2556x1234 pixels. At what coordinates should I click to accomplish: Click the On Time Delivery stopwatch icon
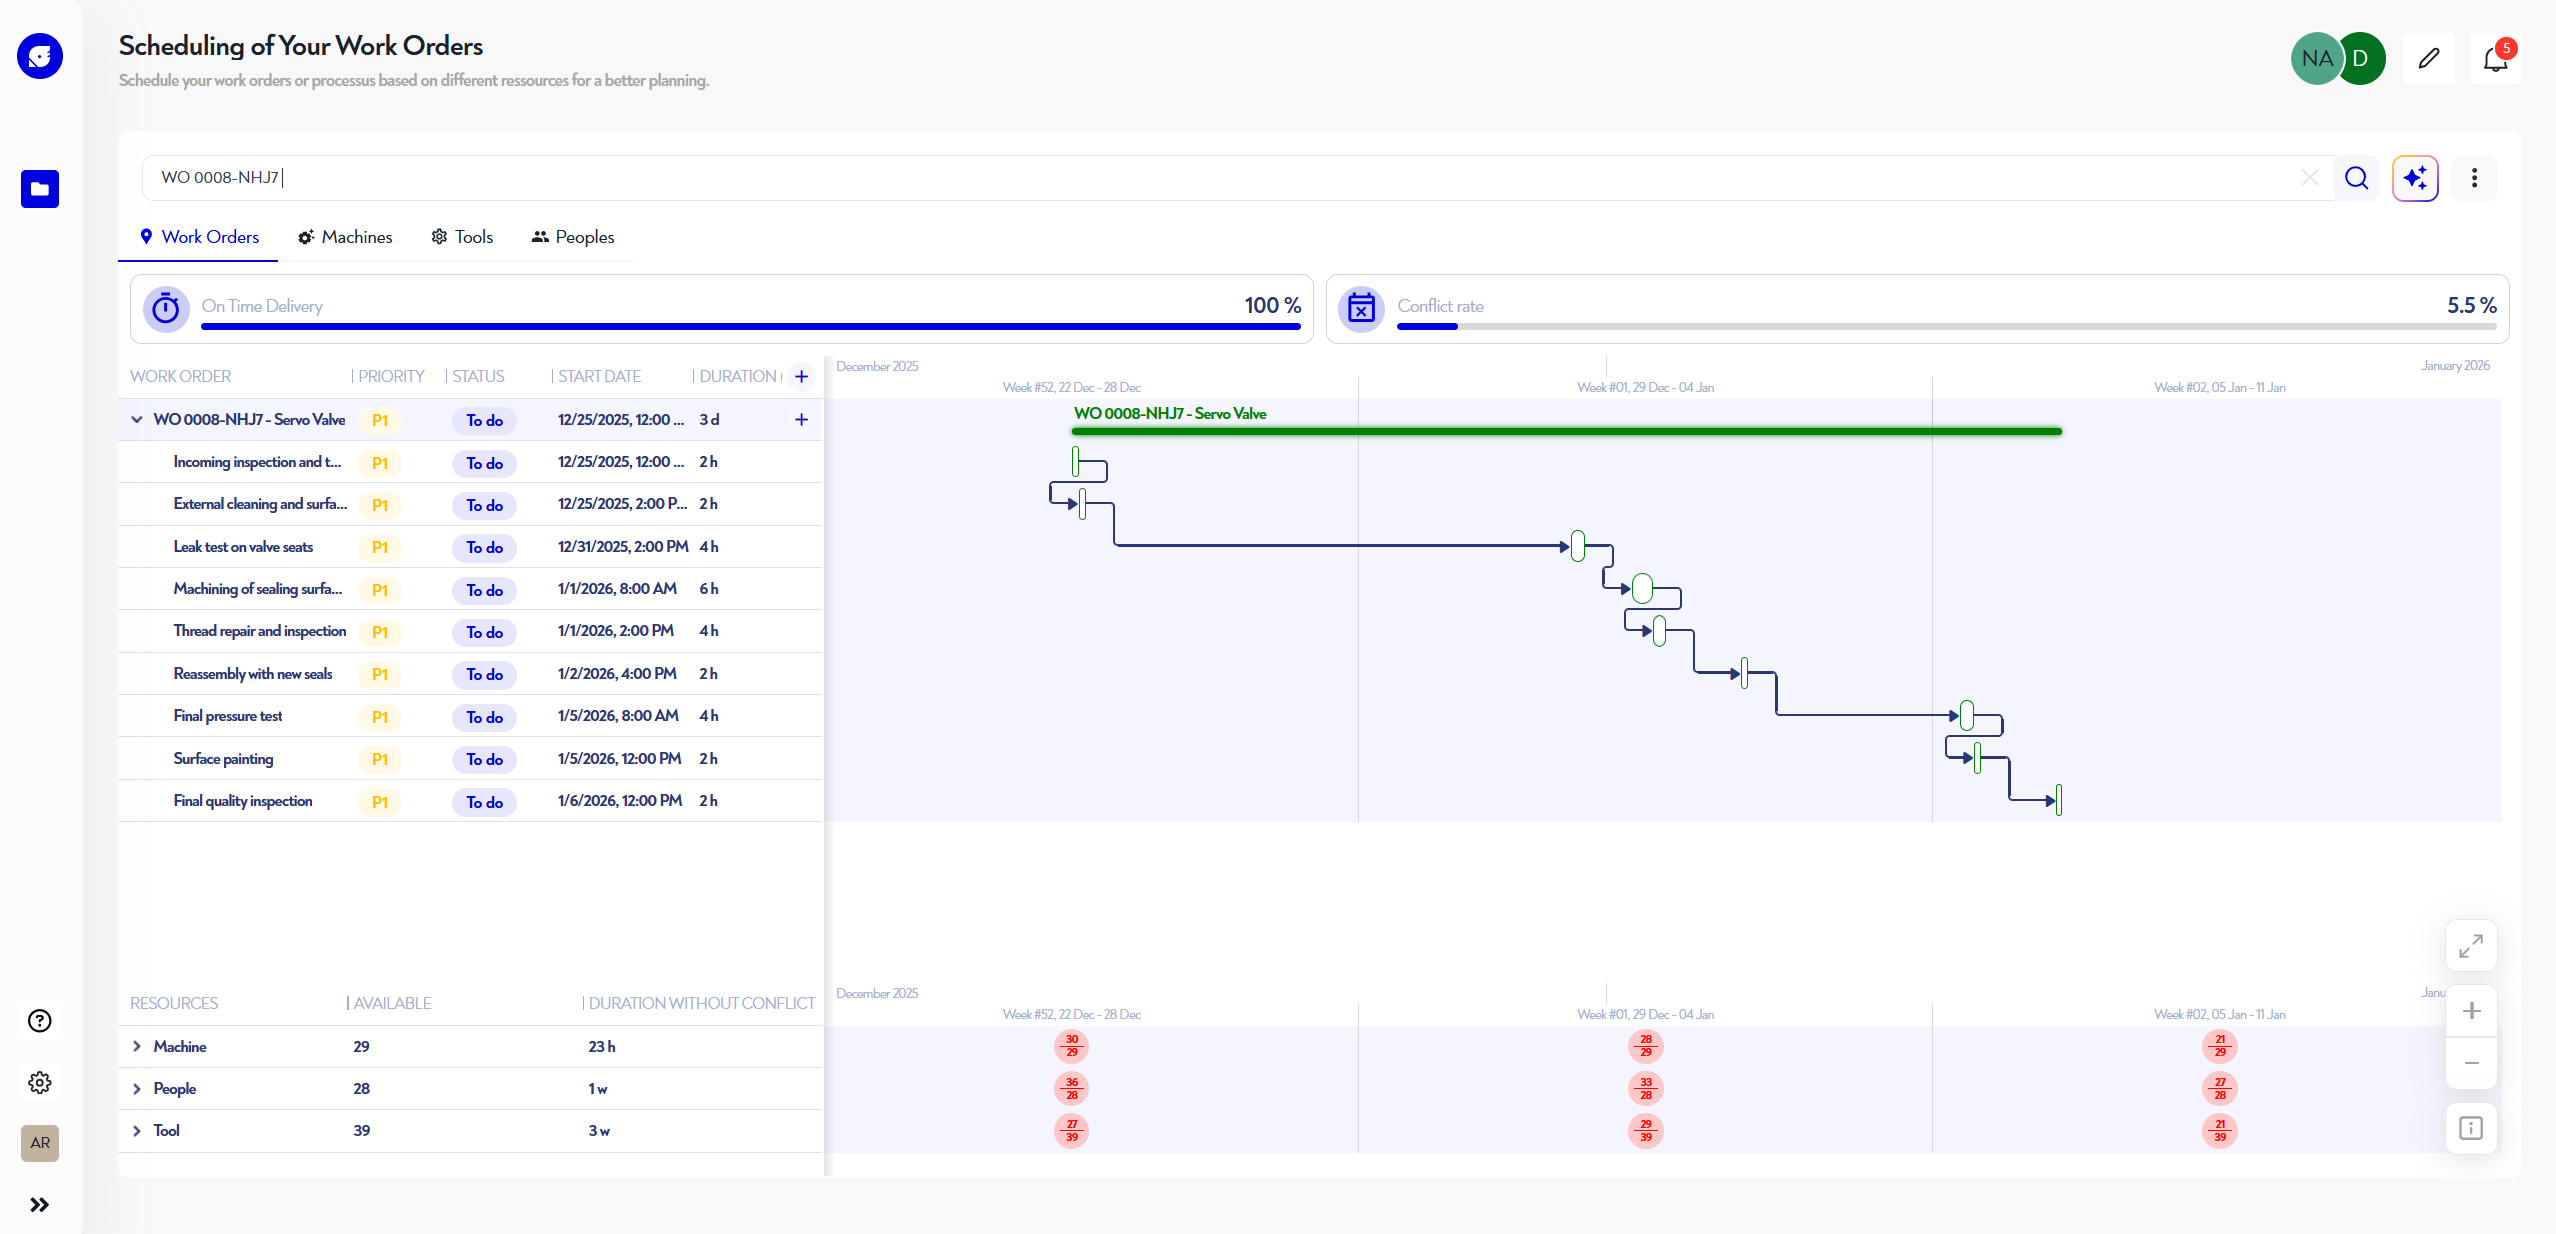coord(166,308)
